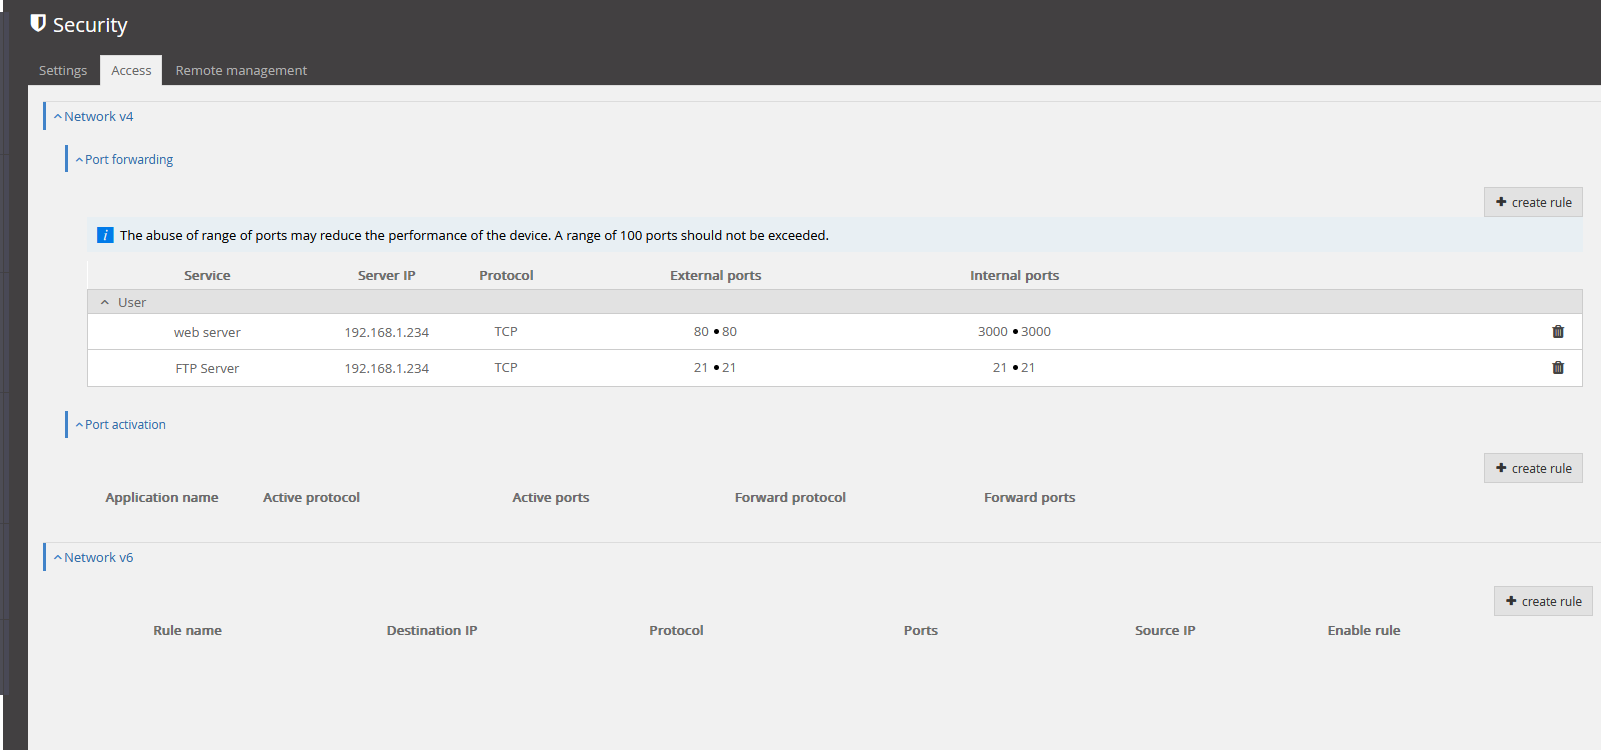Create a new port activation rule
The image size is (1601, 750).
[1533, 469]
